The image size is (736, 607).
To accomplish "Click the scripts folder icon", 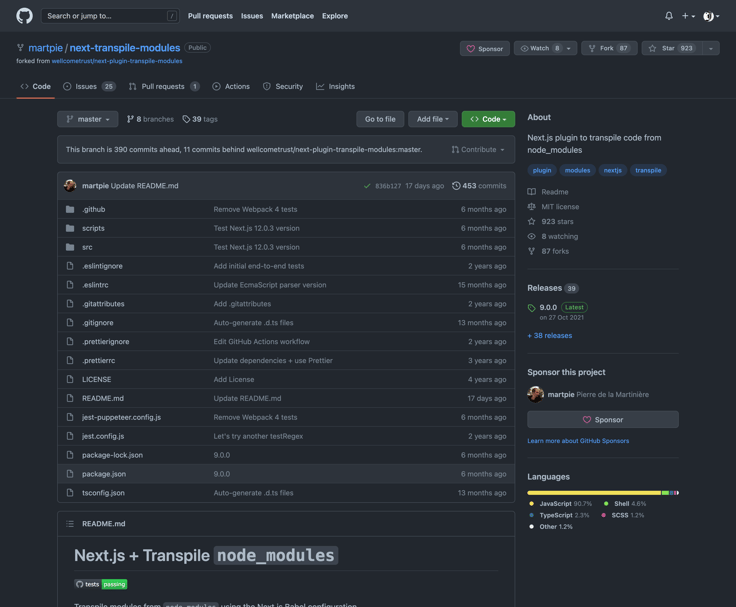I will pos(70,228).
